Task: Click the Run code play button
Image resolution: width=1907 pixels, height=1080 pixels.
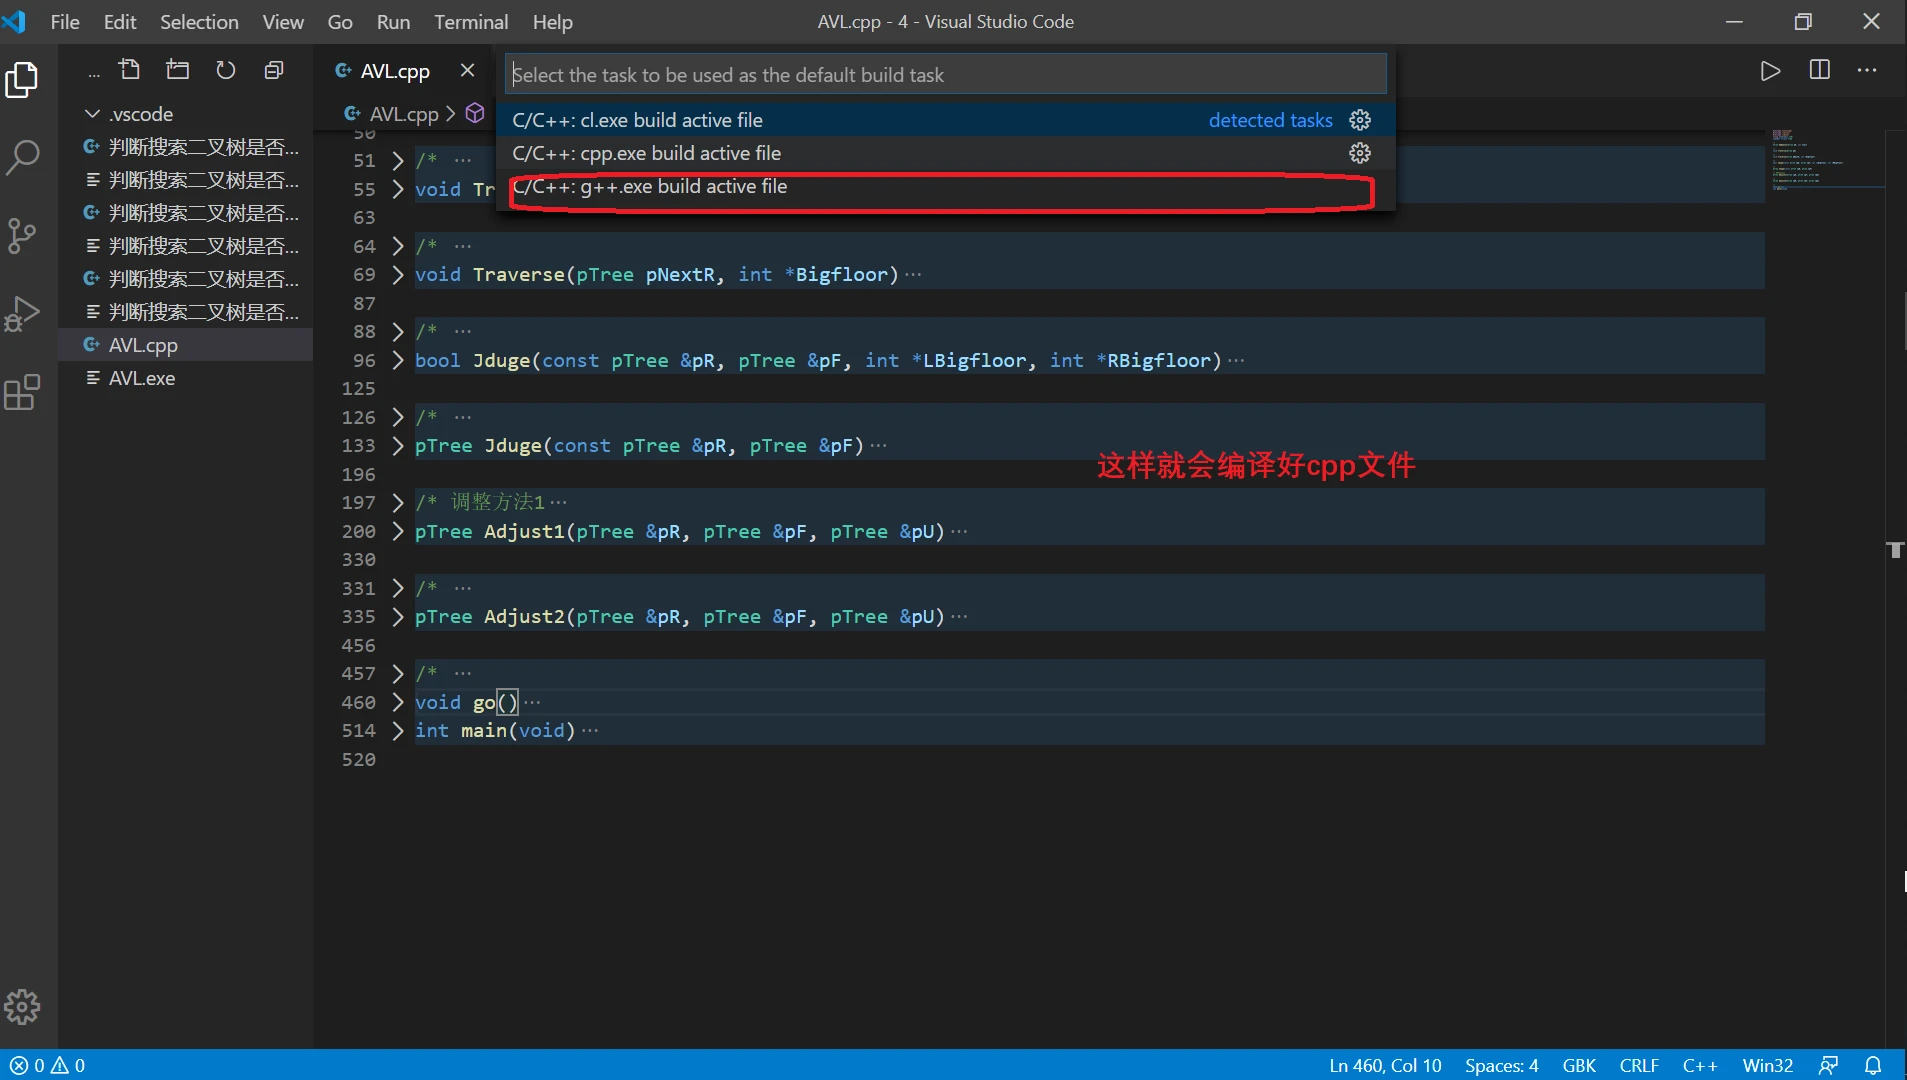Action: pos(1770,71)
